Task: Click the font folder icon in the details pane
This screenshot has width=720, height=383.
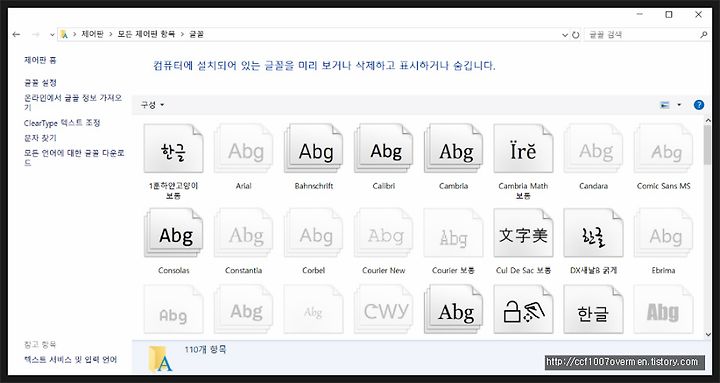Action: click(160, 358)
